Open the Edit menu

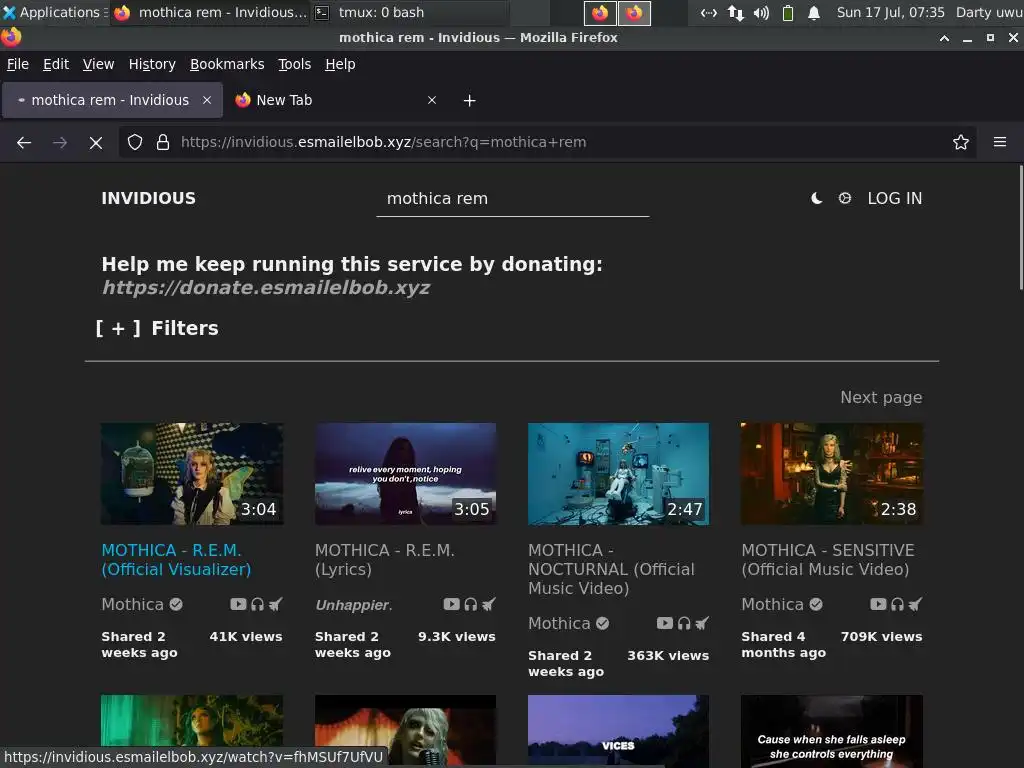coord(56,64)
